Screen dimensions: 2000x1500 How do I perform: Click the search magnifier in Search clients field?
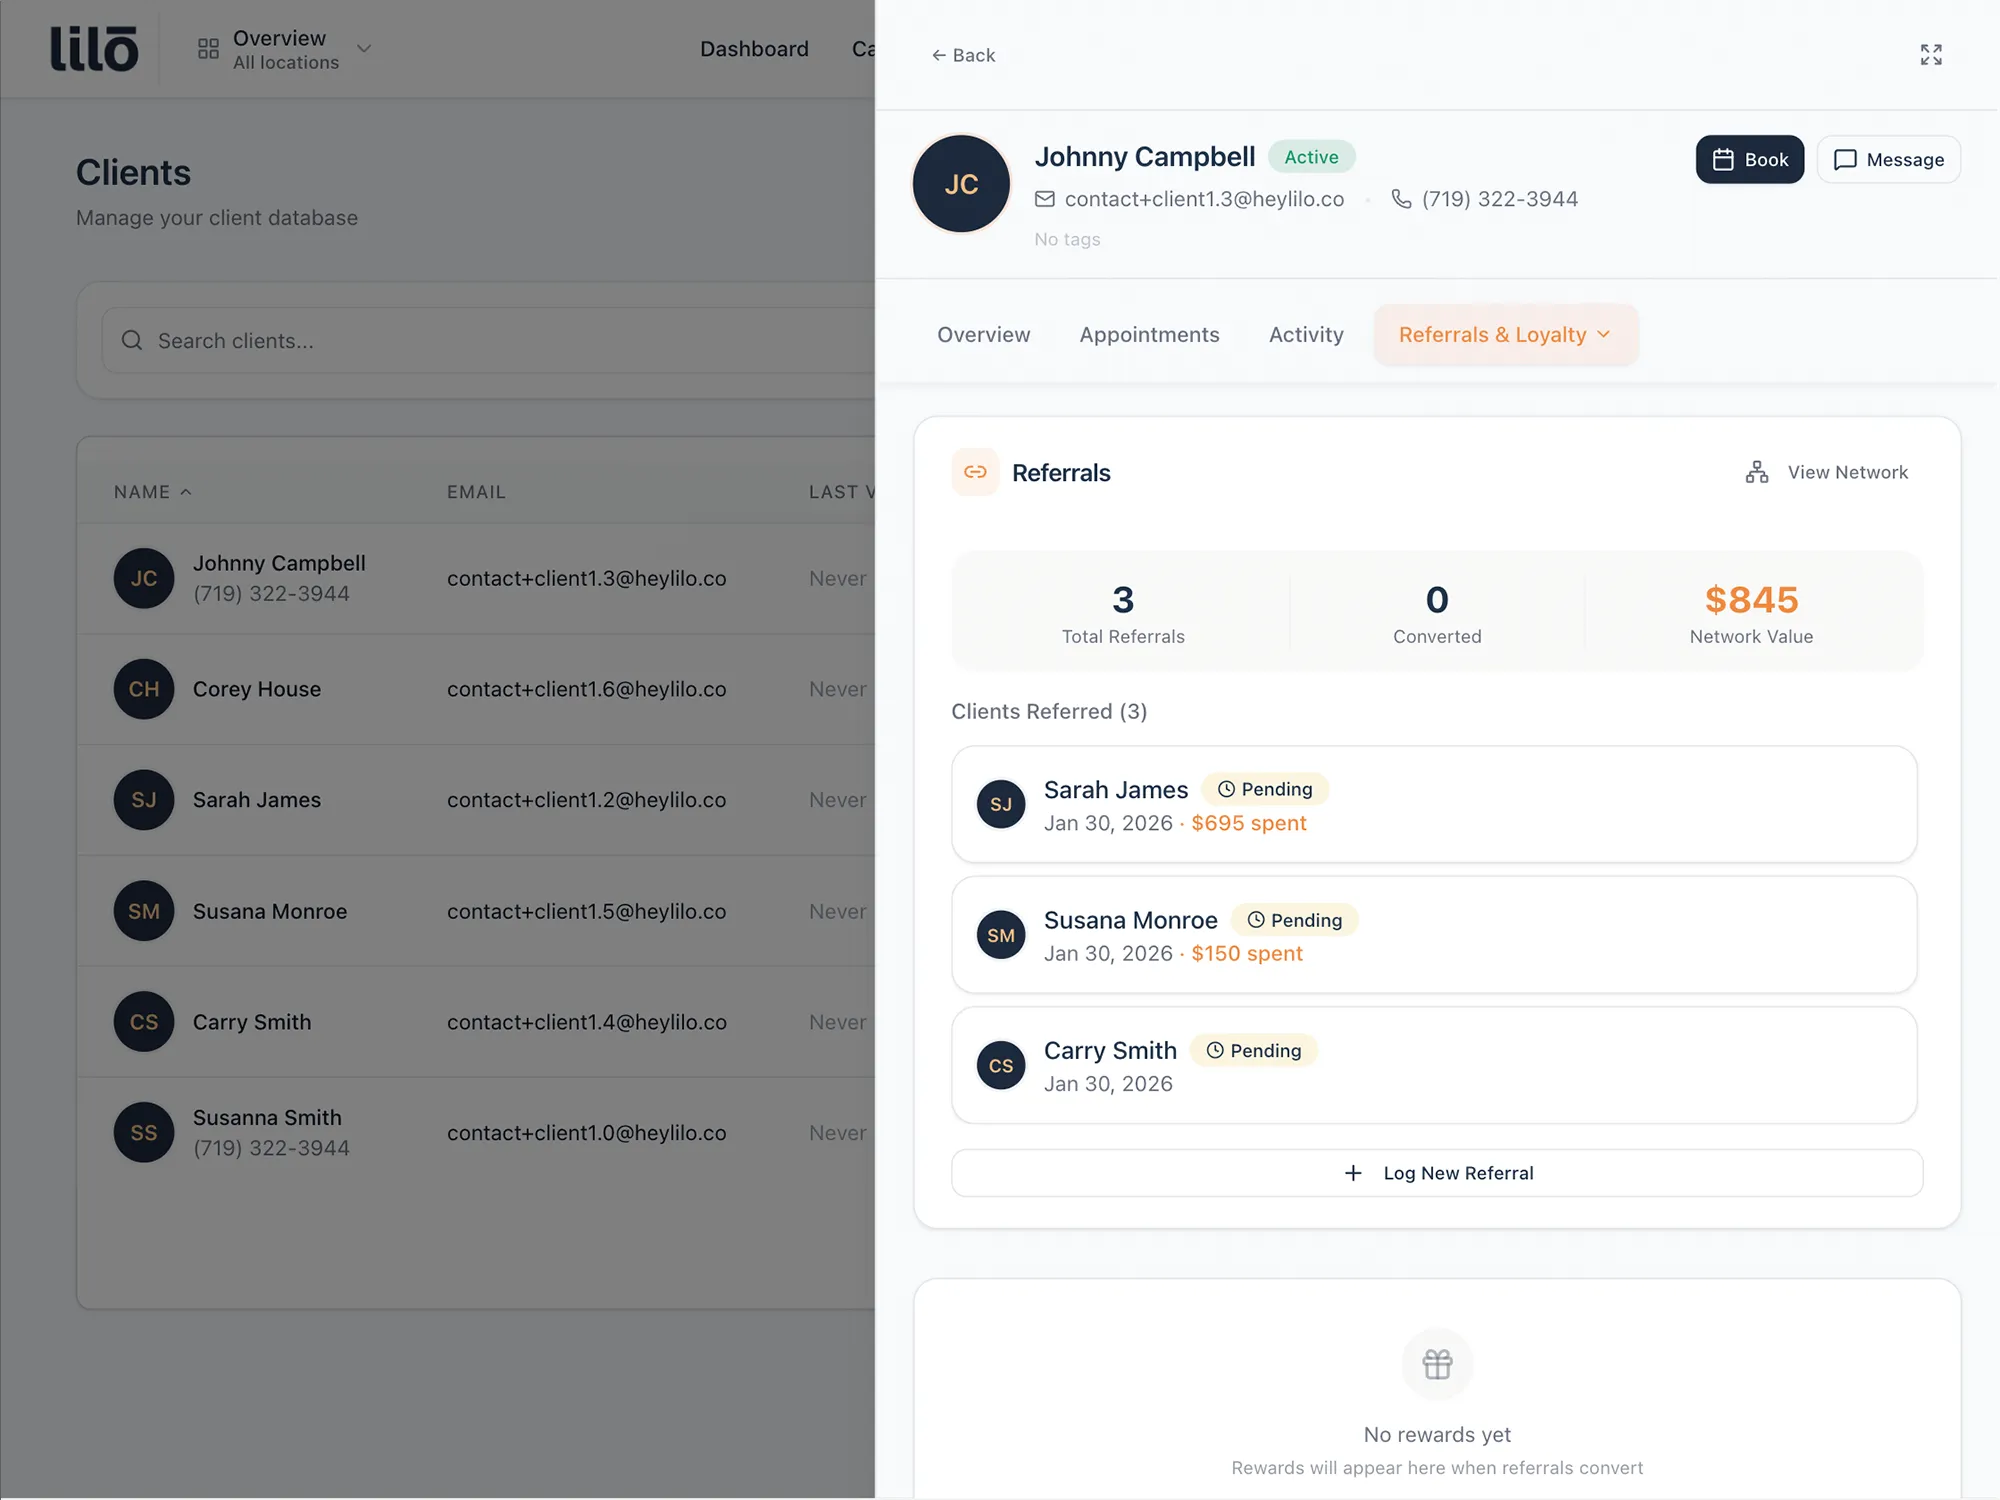coord(132,340)
